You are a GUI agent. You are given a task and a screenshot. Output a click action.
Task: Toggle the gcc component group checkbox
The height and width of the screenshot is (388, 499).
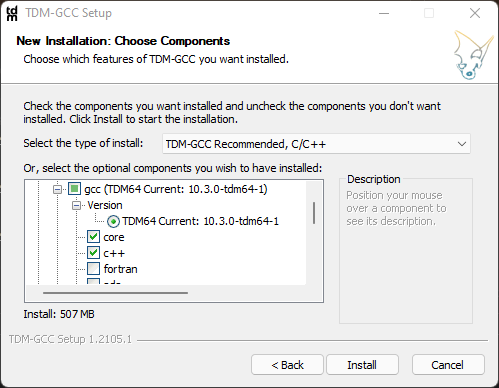(74, 189)
